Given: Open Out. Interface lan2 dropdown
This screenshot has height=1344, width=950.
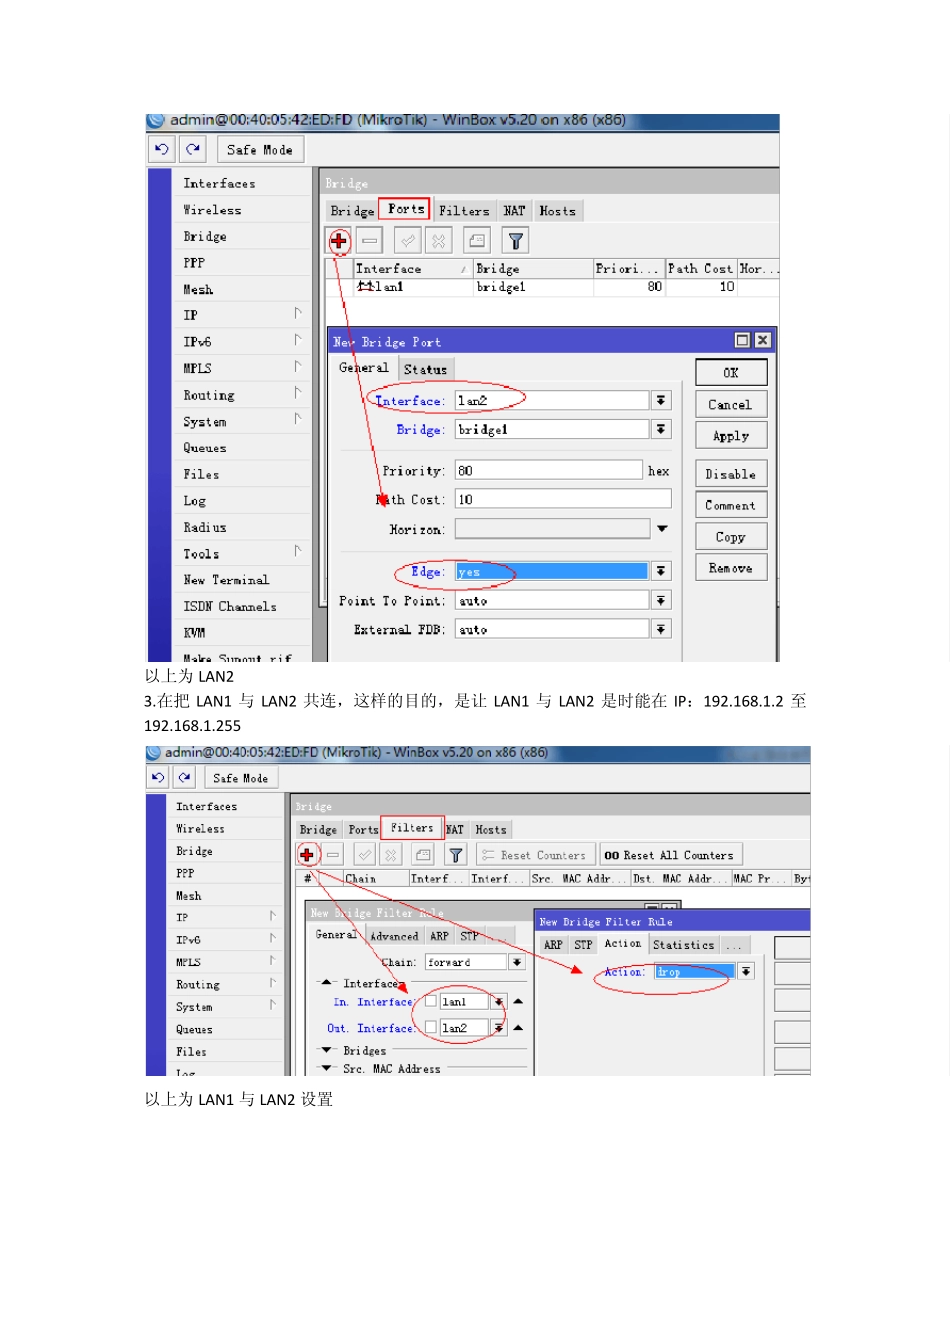Looking at the screenshot, I should 498,1027.
